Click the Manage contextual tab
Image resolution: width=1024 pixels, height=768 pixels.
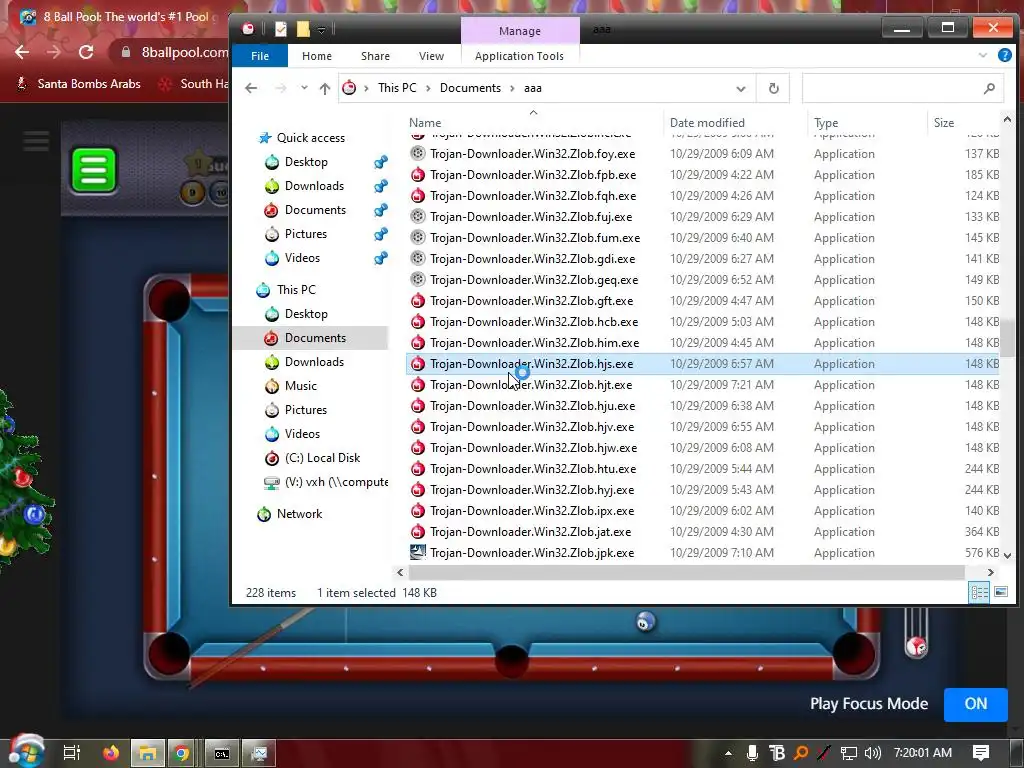coord(520,31)
